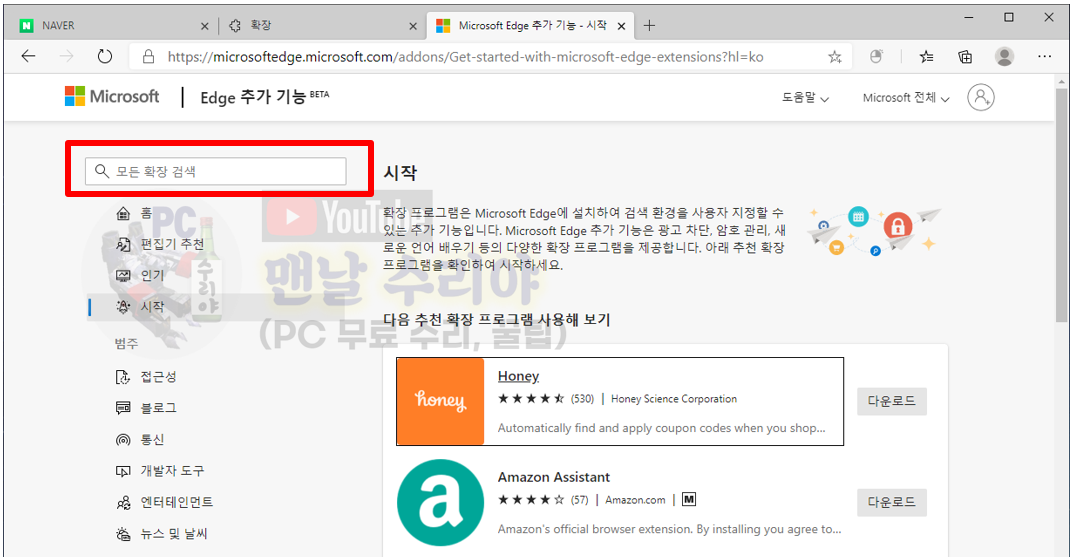This screenshot has width=1080, height=557.
Task: Click the browser Back arrow
Action: [x=28, y=56]
